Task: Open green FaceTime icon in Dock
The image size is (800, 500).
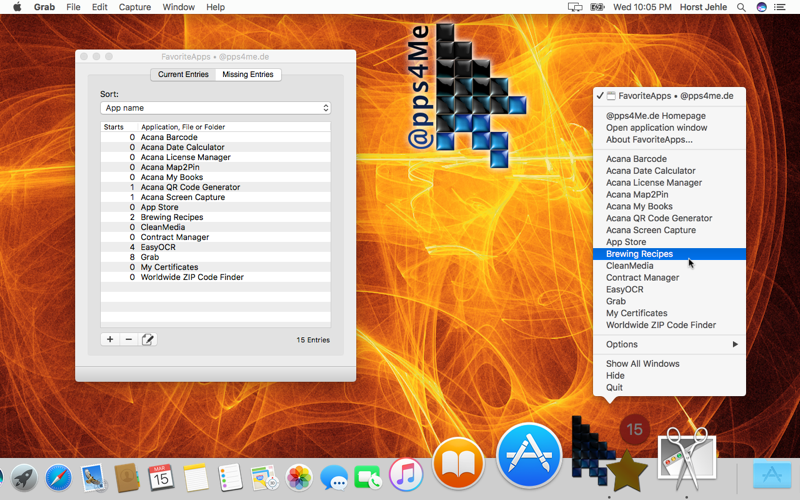Action: click(x=367, y=478)
